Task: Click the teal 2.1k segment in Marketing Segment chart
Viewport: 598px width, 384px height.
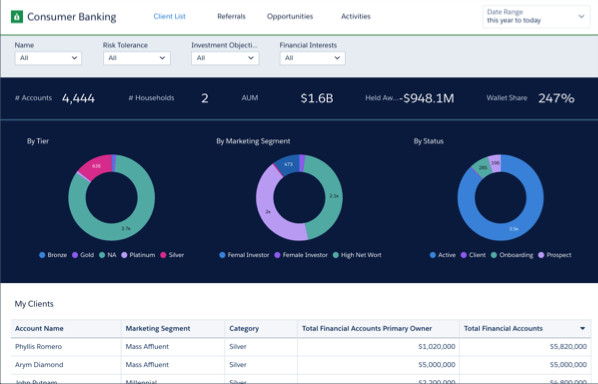Action: coord(333,196)
